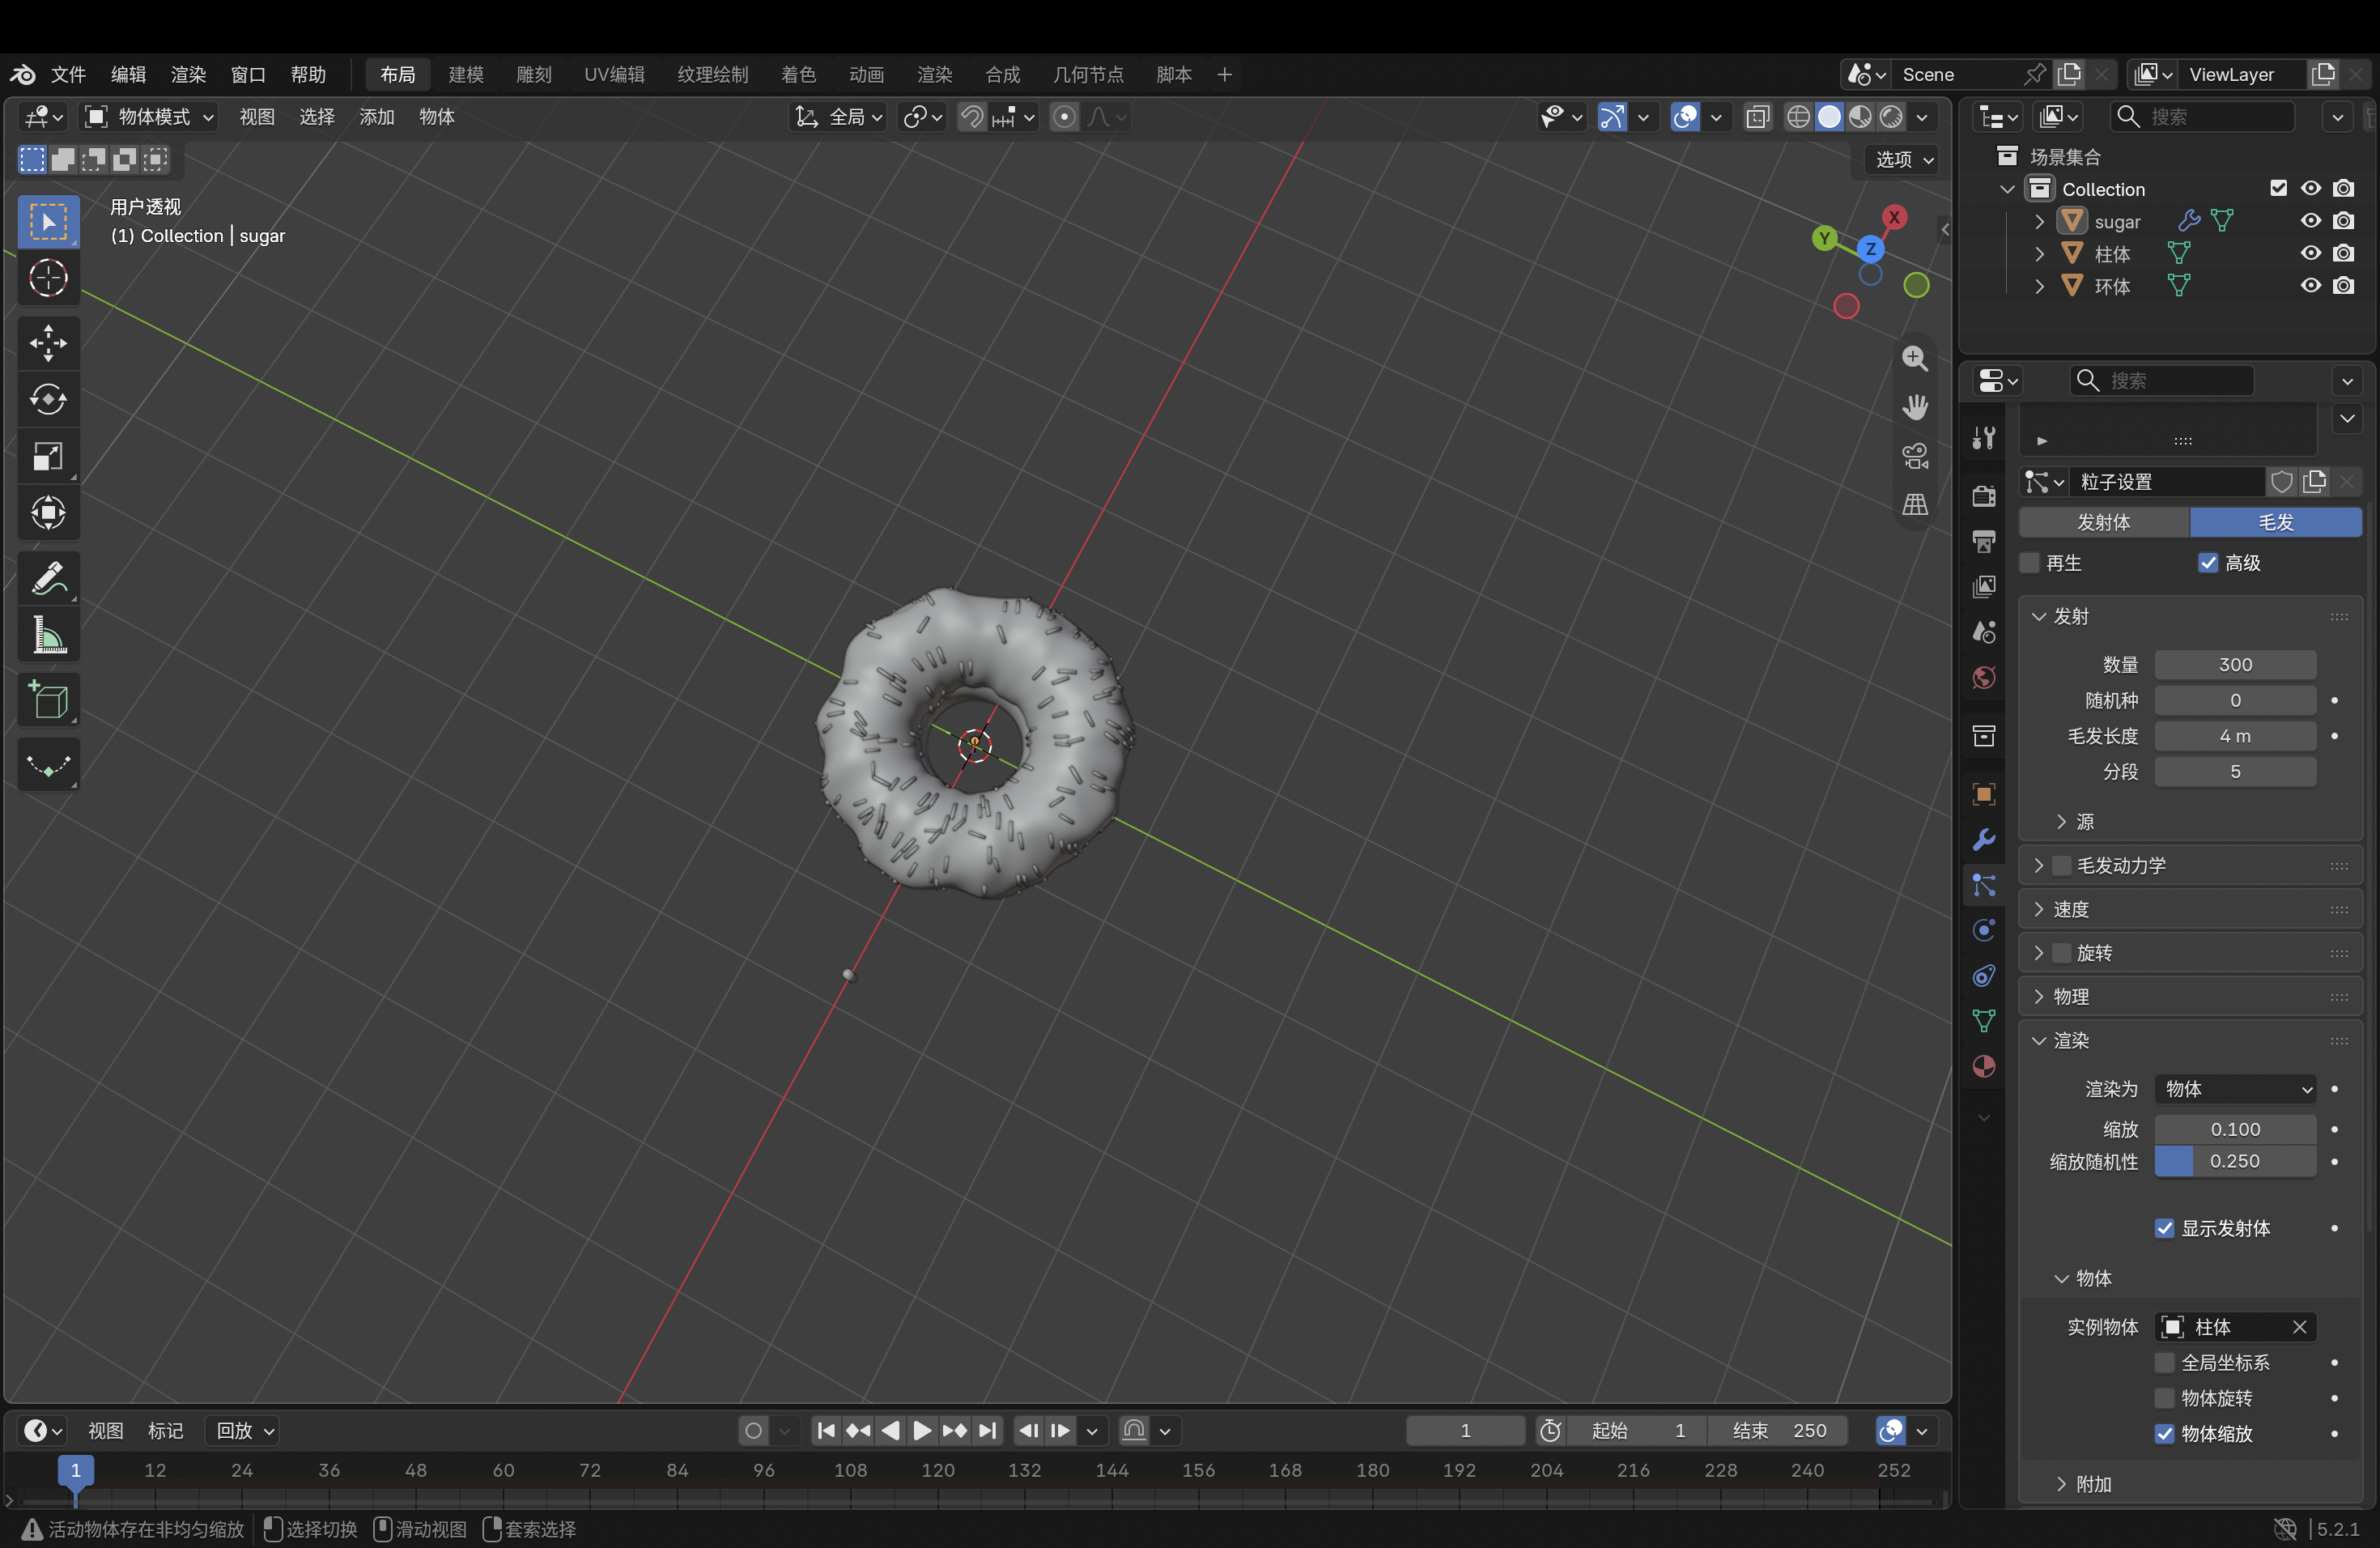Open the viewport 添加 menu
The height and width of the screenshot is (1548, 2380).
[376, 117]
